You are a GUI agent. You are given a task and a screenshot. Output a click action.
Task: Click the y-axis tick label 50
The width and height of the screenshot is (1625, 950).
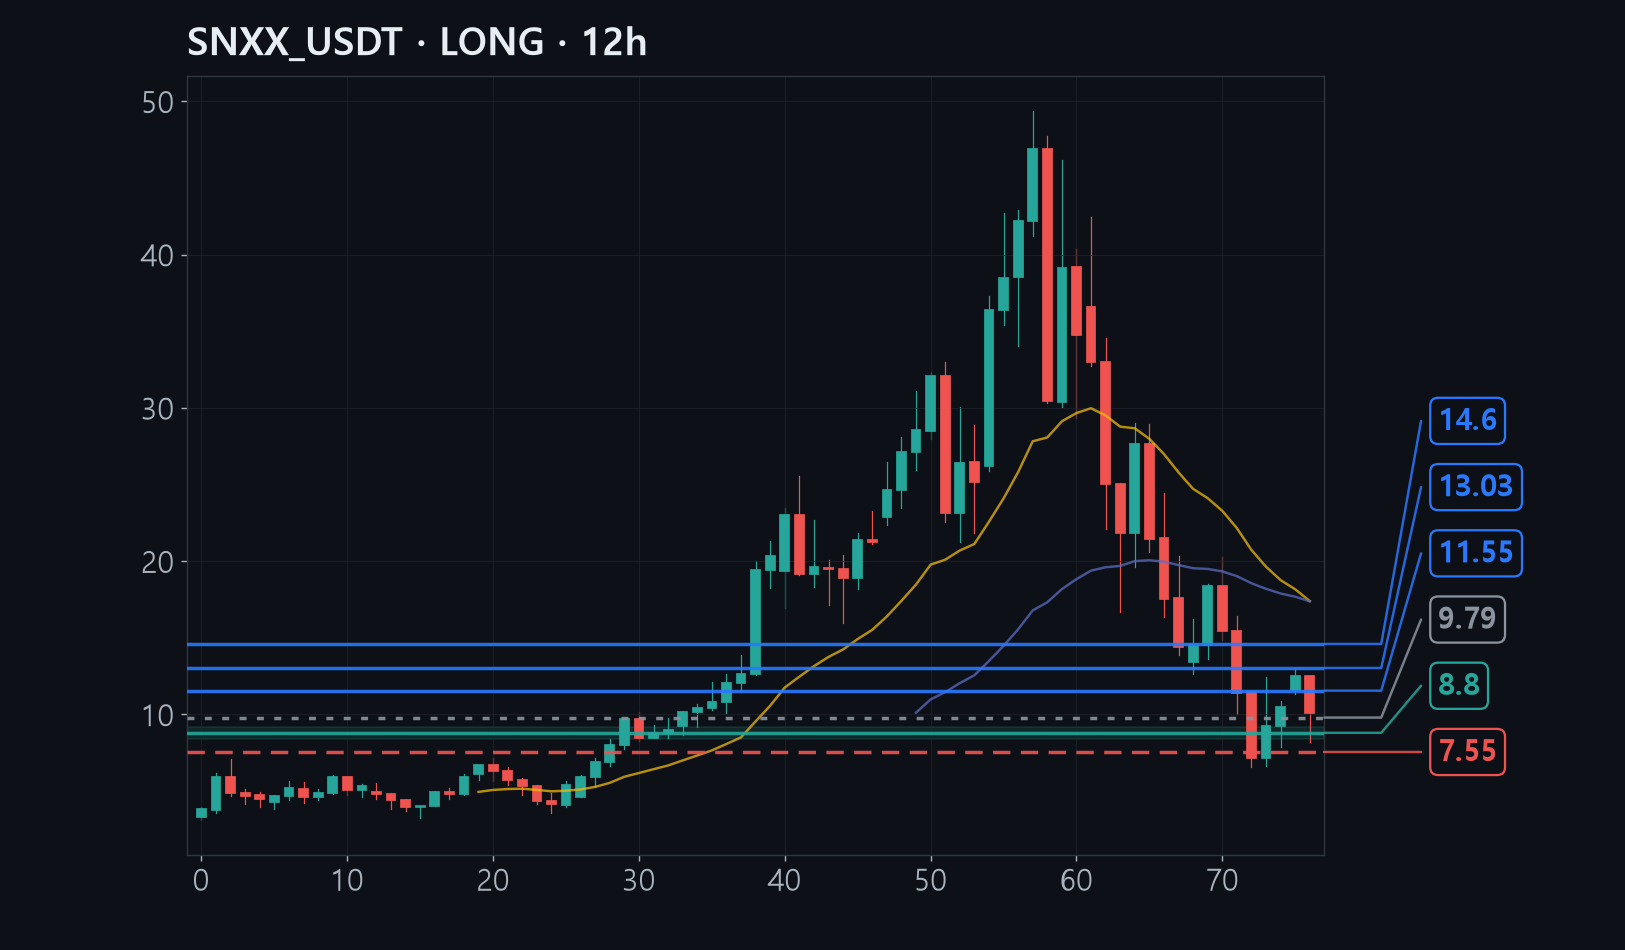tap(158, 102)
